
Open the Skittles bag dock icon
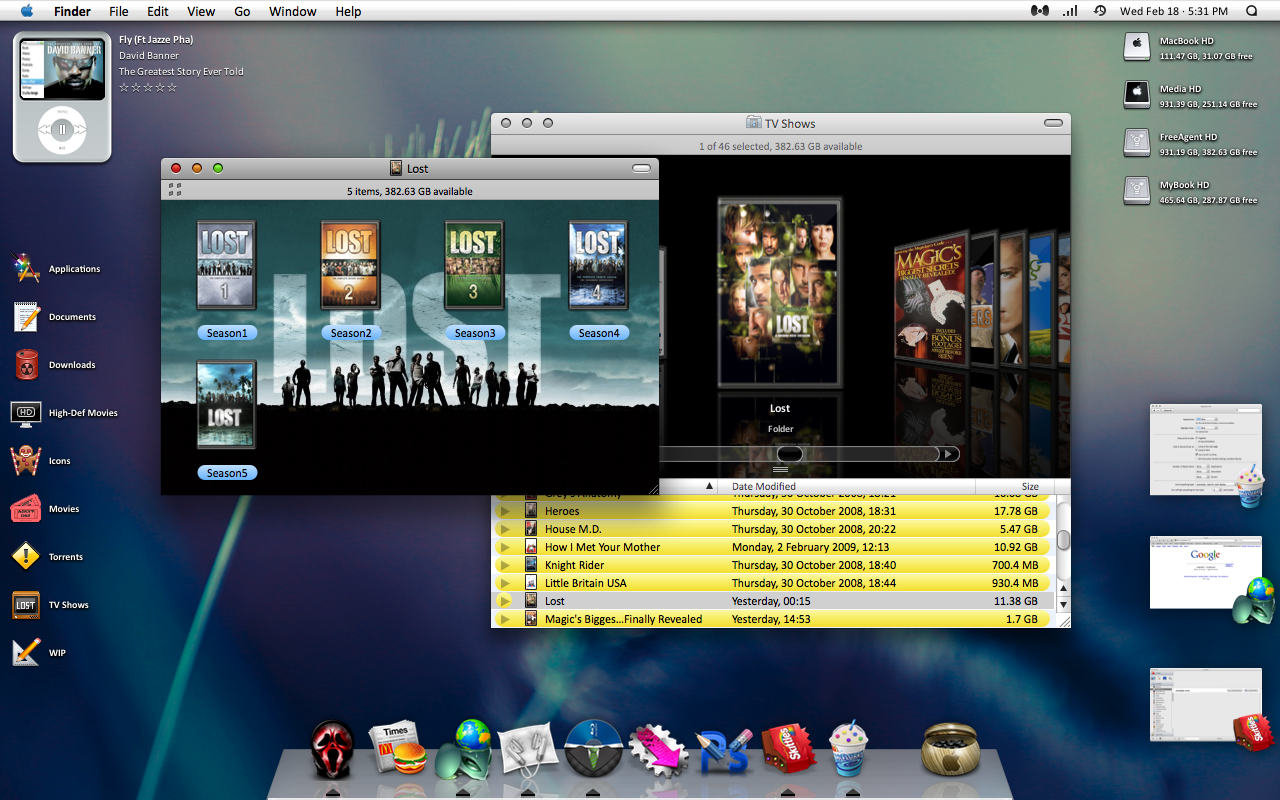click(788, 750)
